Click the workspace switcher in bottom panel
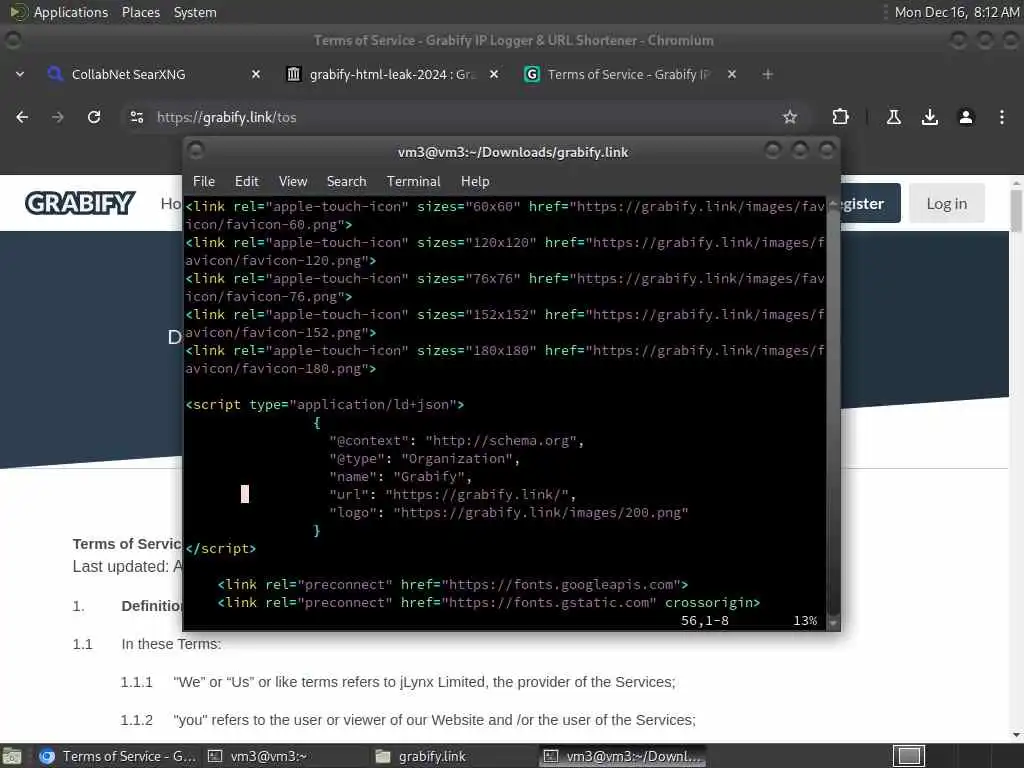 pyautogui.click(x=908, y=756)
